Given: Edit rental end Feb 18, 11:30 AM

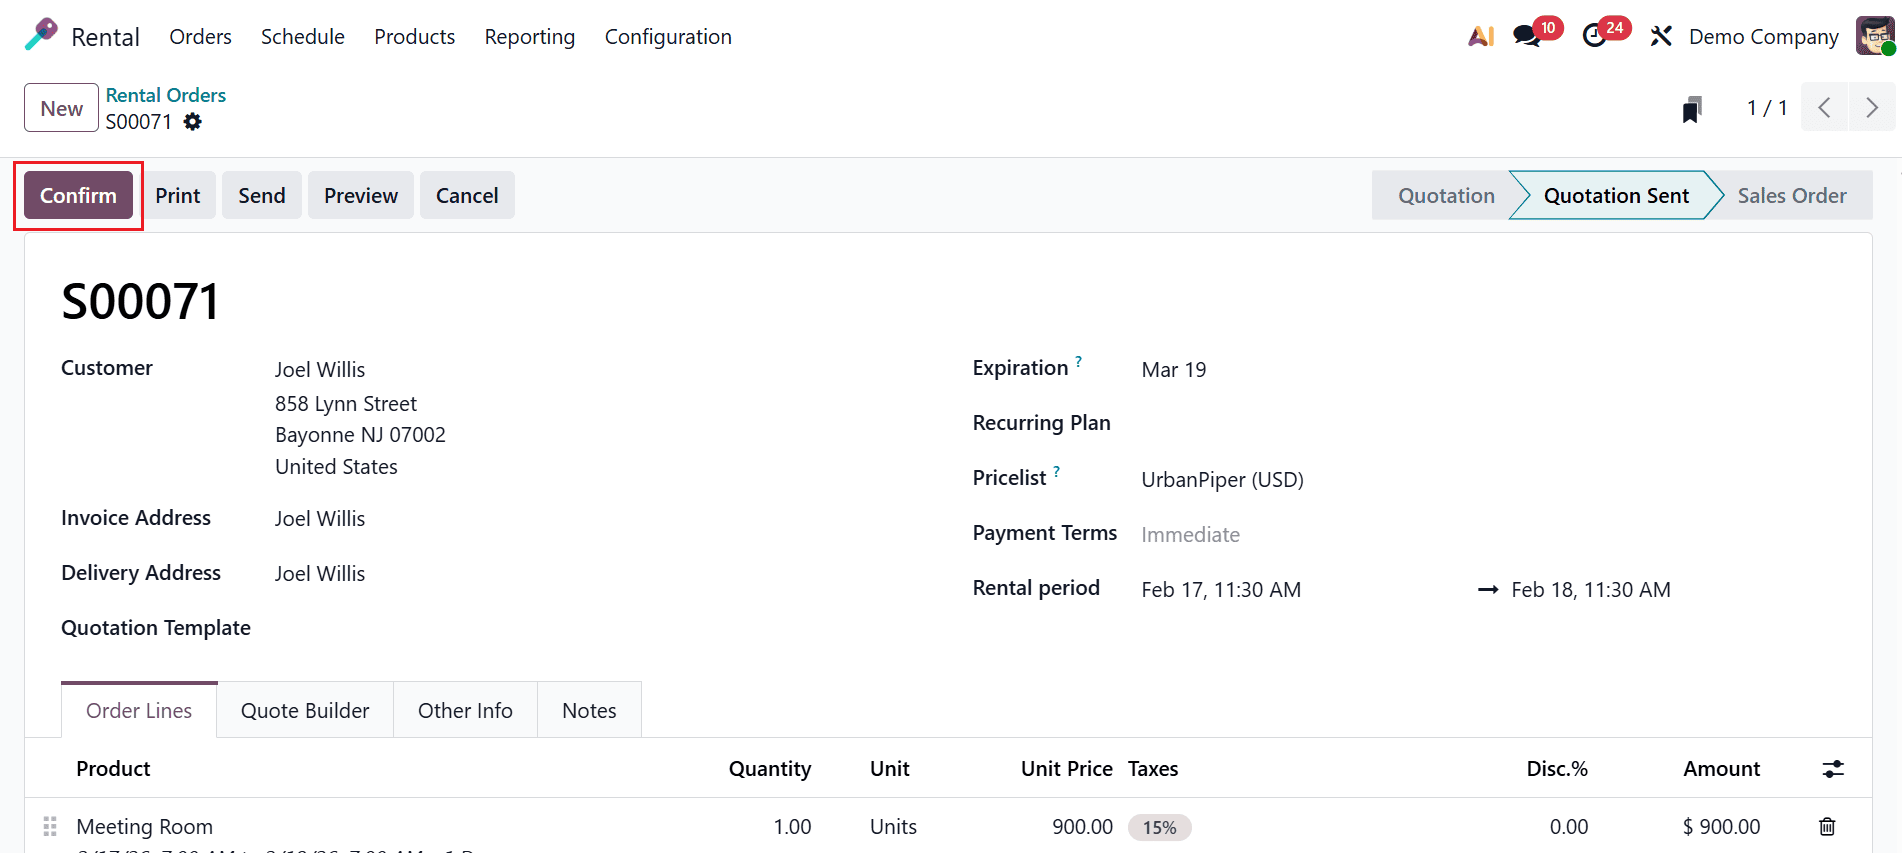Looking at the screenshot, I should [x=1591, y=589].
